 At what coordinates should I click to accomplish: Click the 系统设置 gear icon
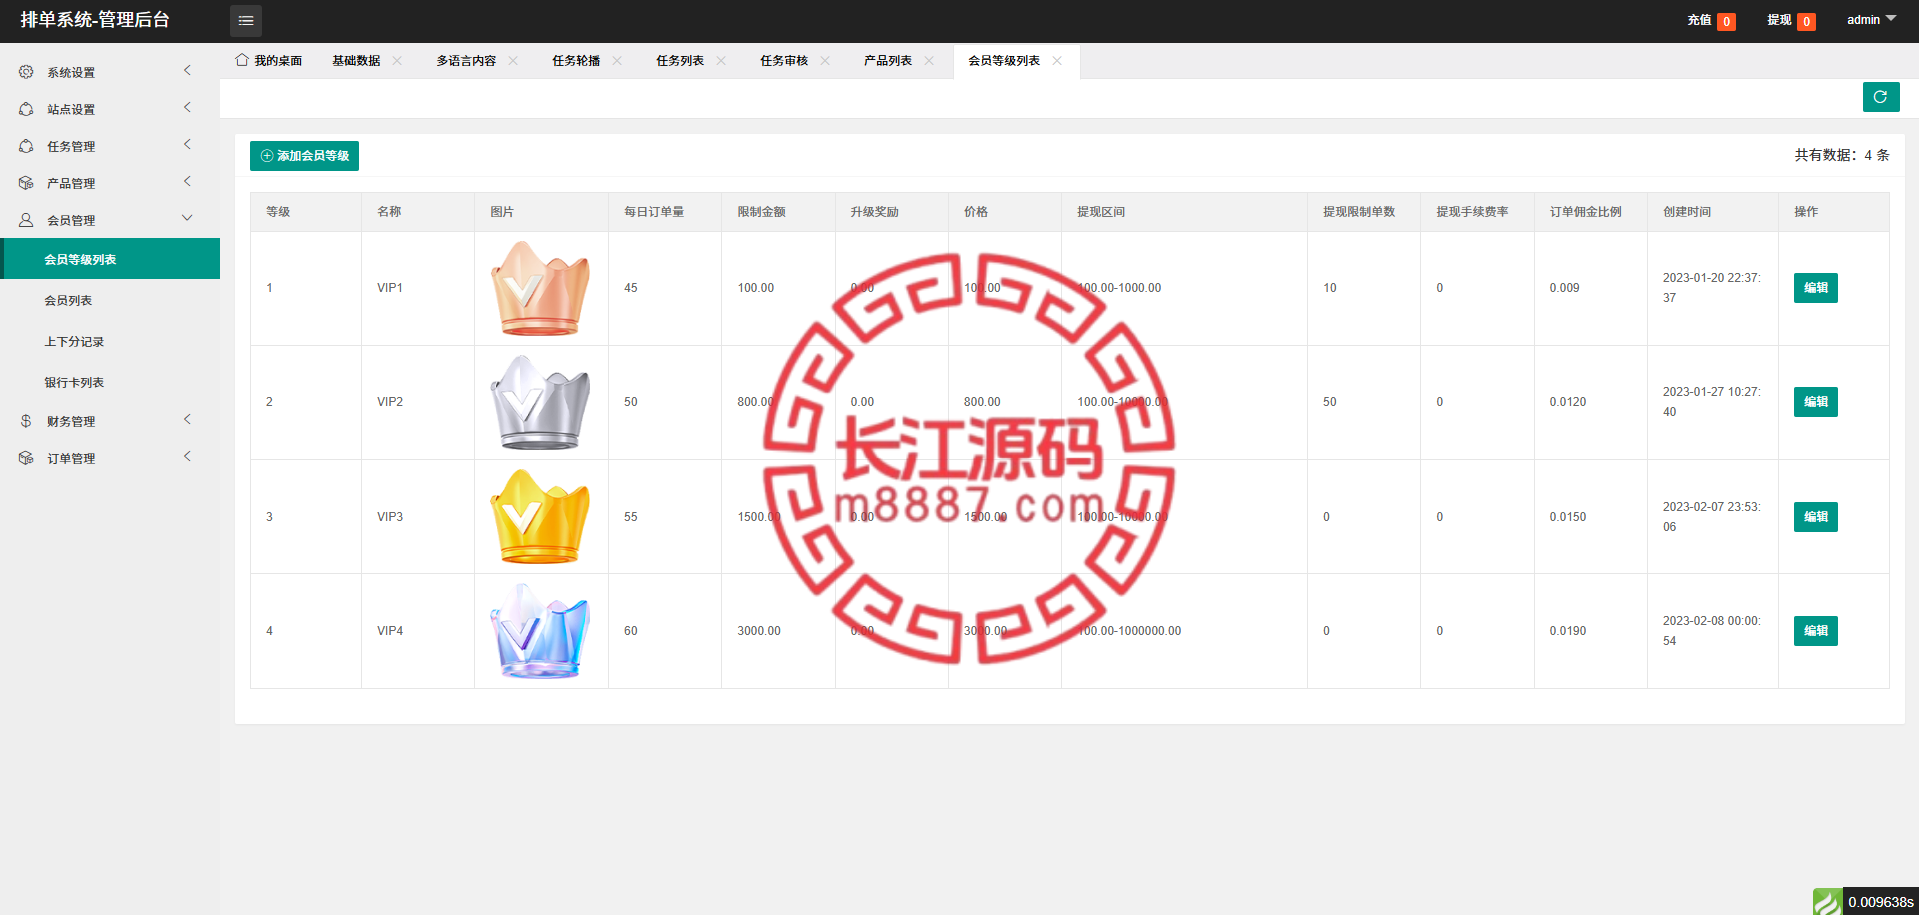click(26, 72)
